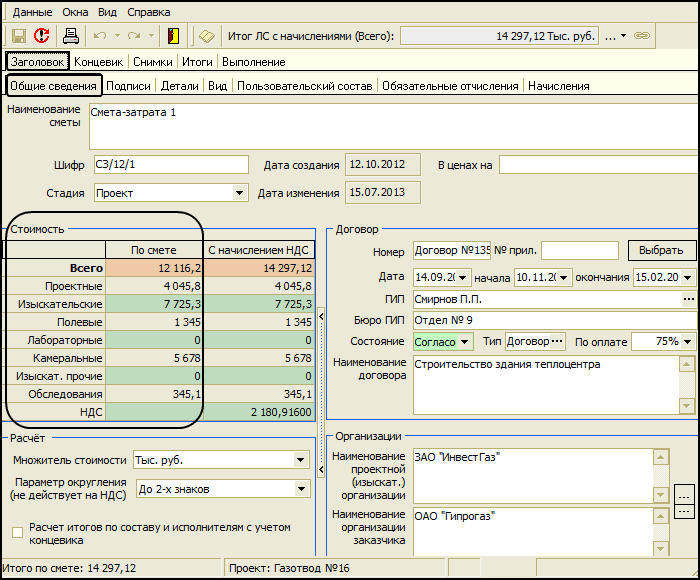Click the yellow eraser toolbar icon
This screenshot has width=700, height=580.
207,36
